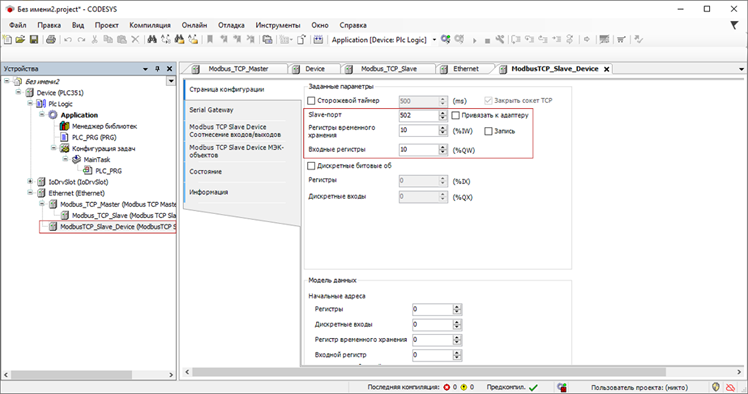Toggle the Закрыть сокет TCP checkbox
748x394 pixels.
click(488, 101)
